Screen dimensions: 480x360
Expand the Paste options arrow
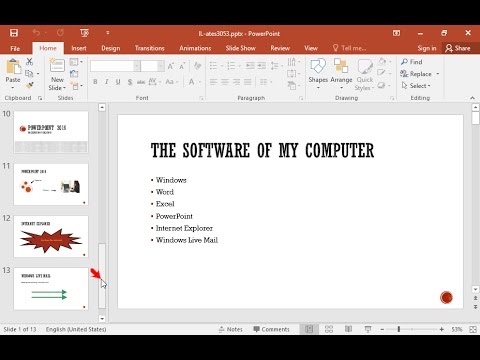pyautogui.click(x=13, y=88)
